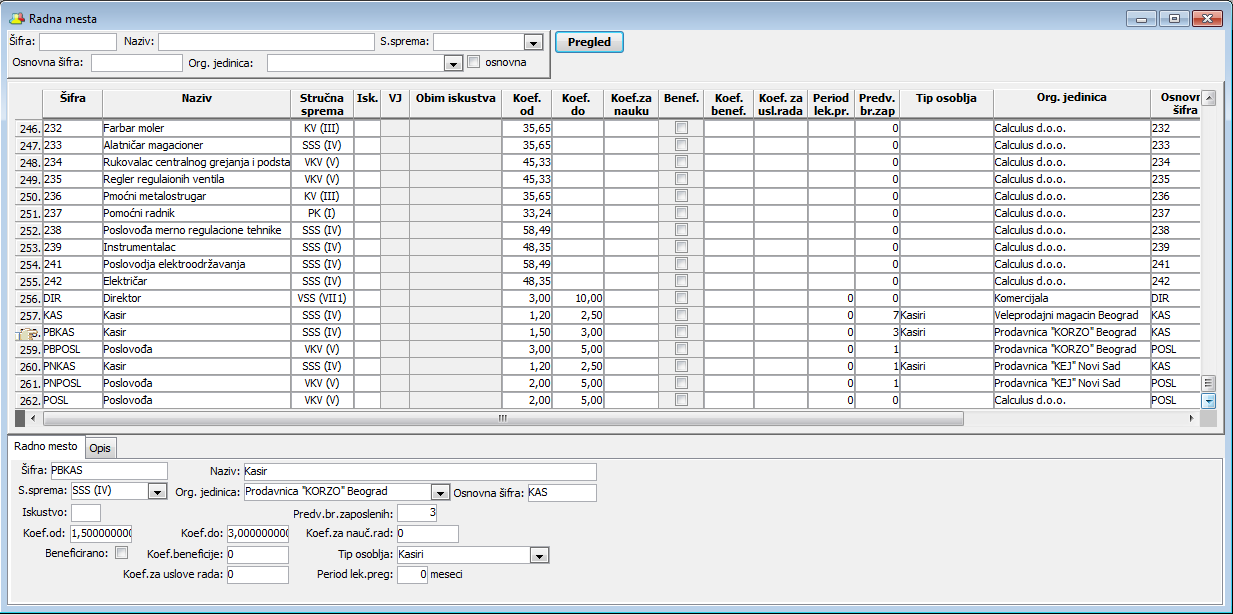Click the horizontal scrollbar thumb below the grid

pyautogui.click(x=500, y=418)
